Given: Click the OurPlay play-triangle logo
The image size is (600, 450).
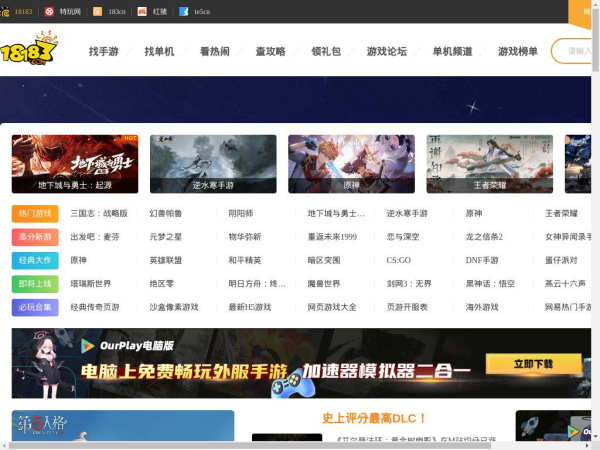Looking at the screenshot, I should [x=88, y=346].
